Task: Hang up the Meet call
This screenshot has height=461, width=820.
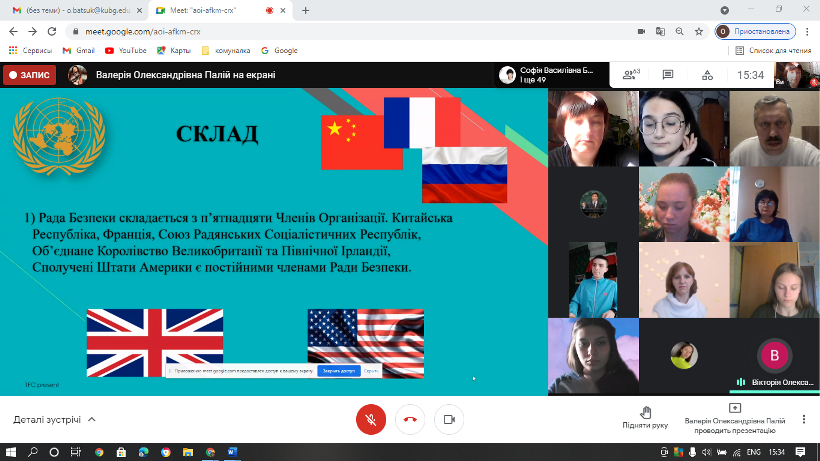Action: pos(410,420)
